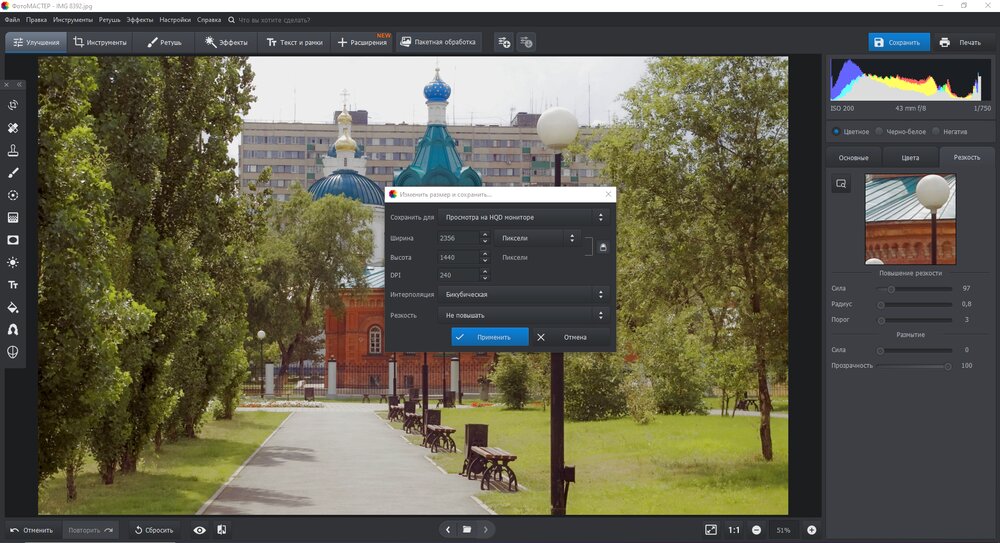The width and height of the screenshot is (1000, 543).
Task: Click the Отмена button in dialog
Action: (569, 337)
